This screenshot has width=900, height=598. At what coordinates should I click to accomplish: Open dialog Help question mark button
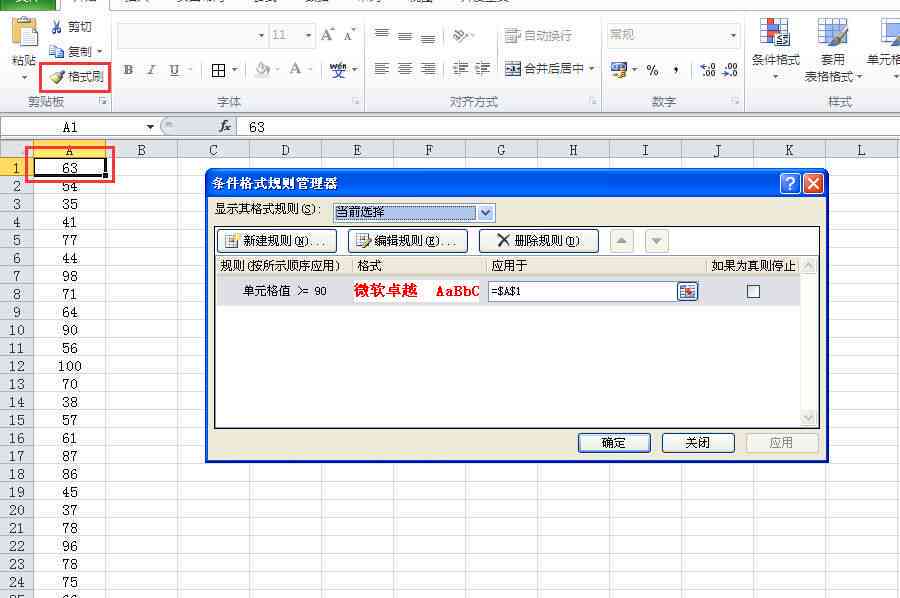[790, 184]
